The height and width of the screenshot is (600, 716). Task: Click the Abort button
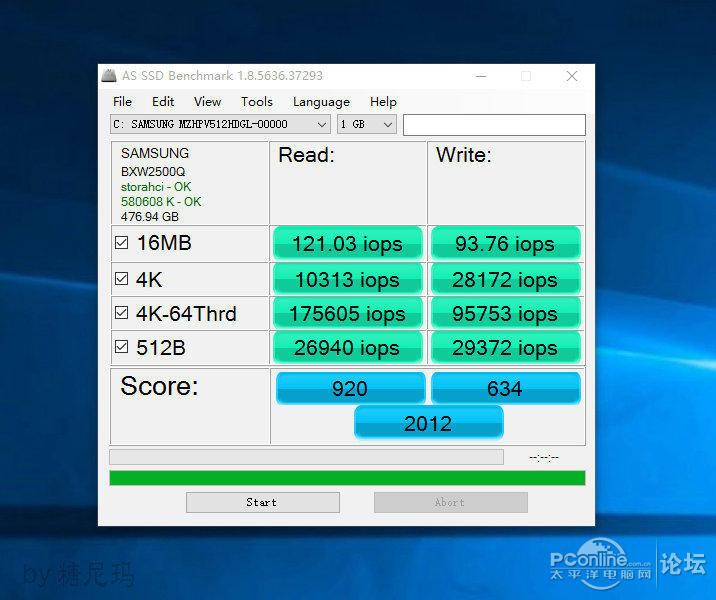coord(451,502)
